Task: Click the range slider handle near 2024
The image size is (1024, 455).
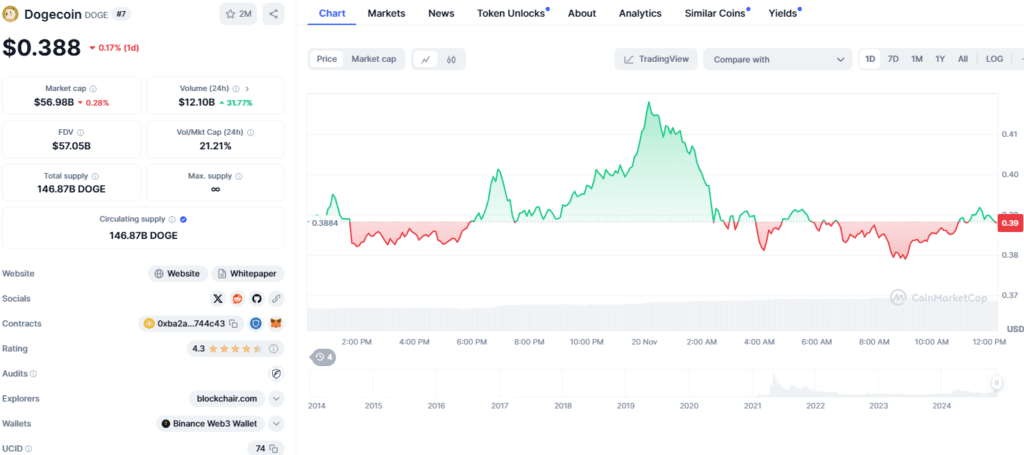Action: pyautogui.click(x=997, y=383)
